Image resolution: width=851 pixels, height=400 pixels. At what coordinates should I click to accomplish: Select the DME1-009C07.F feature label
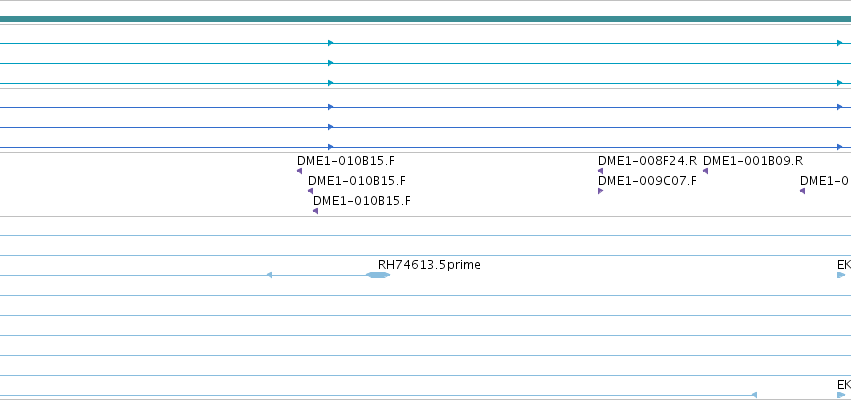(647, 181)
